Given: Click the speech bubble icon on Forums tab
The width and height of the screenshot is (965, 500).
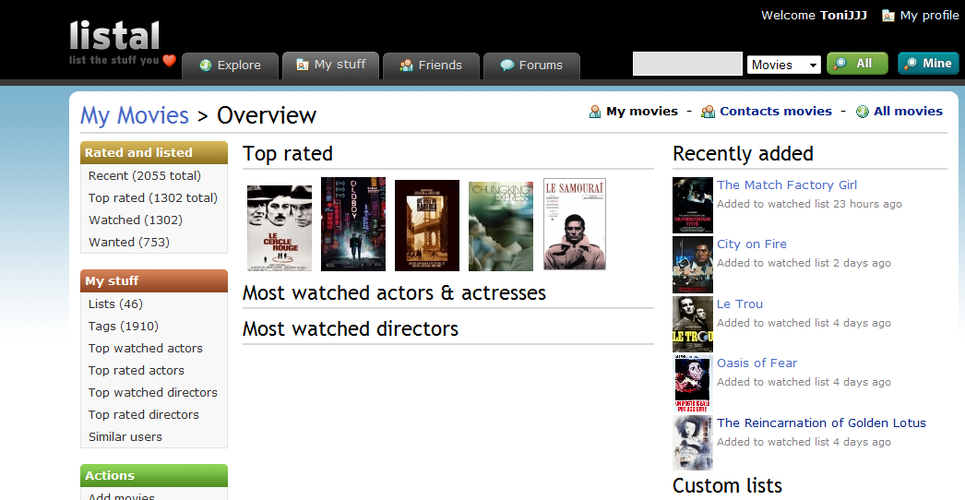Looking at the screenshot, I should [507, 65].
